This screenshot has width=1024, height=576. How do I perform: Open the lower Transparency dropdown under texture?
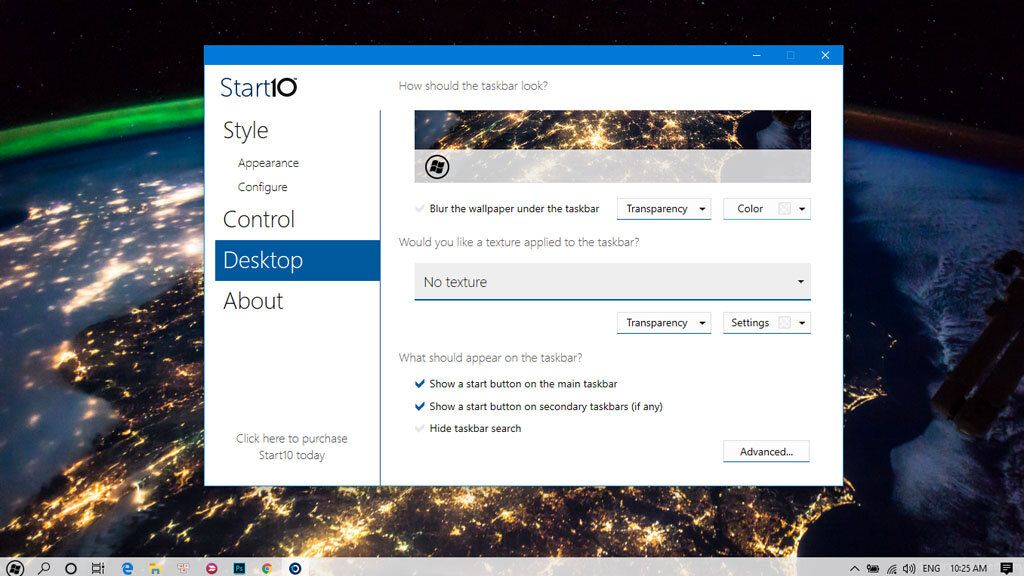[664, 323]
